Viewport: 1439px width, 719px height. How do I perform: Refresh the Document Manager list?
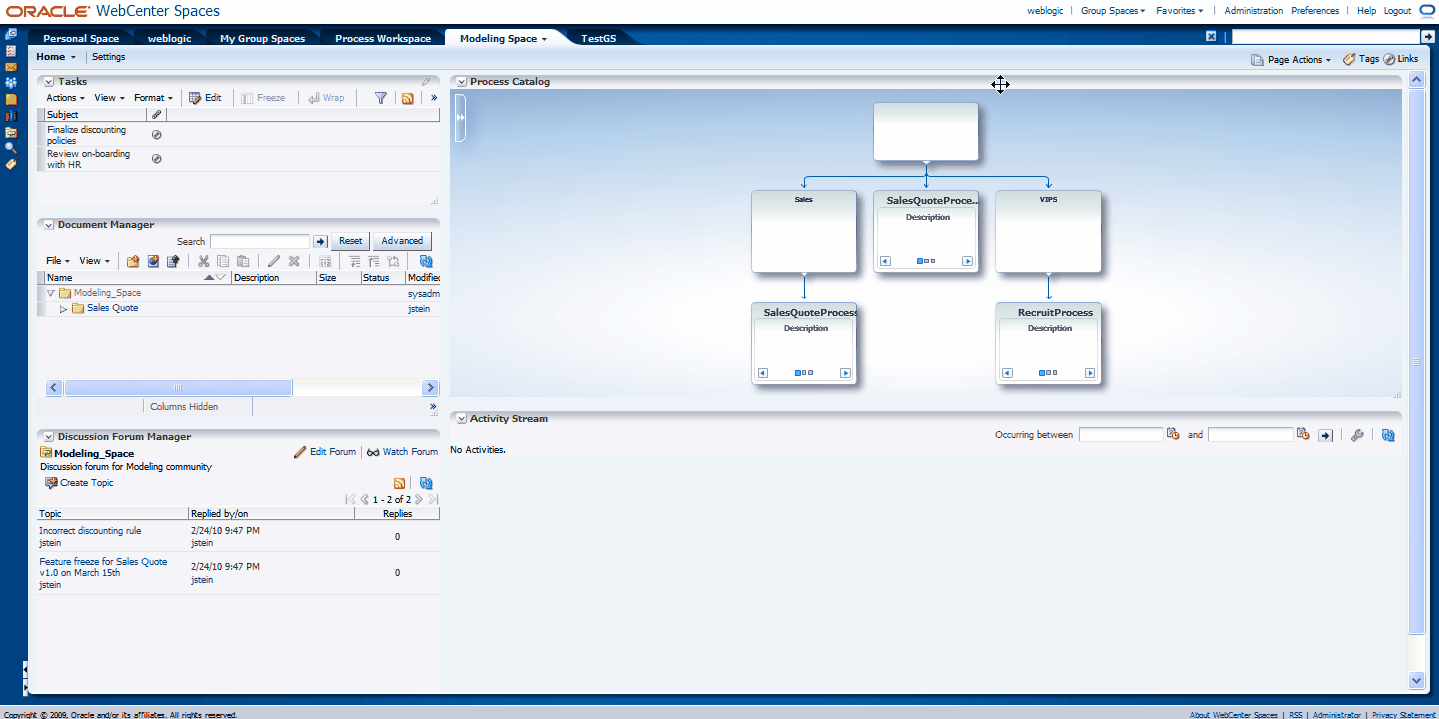[x=426, y=261]
